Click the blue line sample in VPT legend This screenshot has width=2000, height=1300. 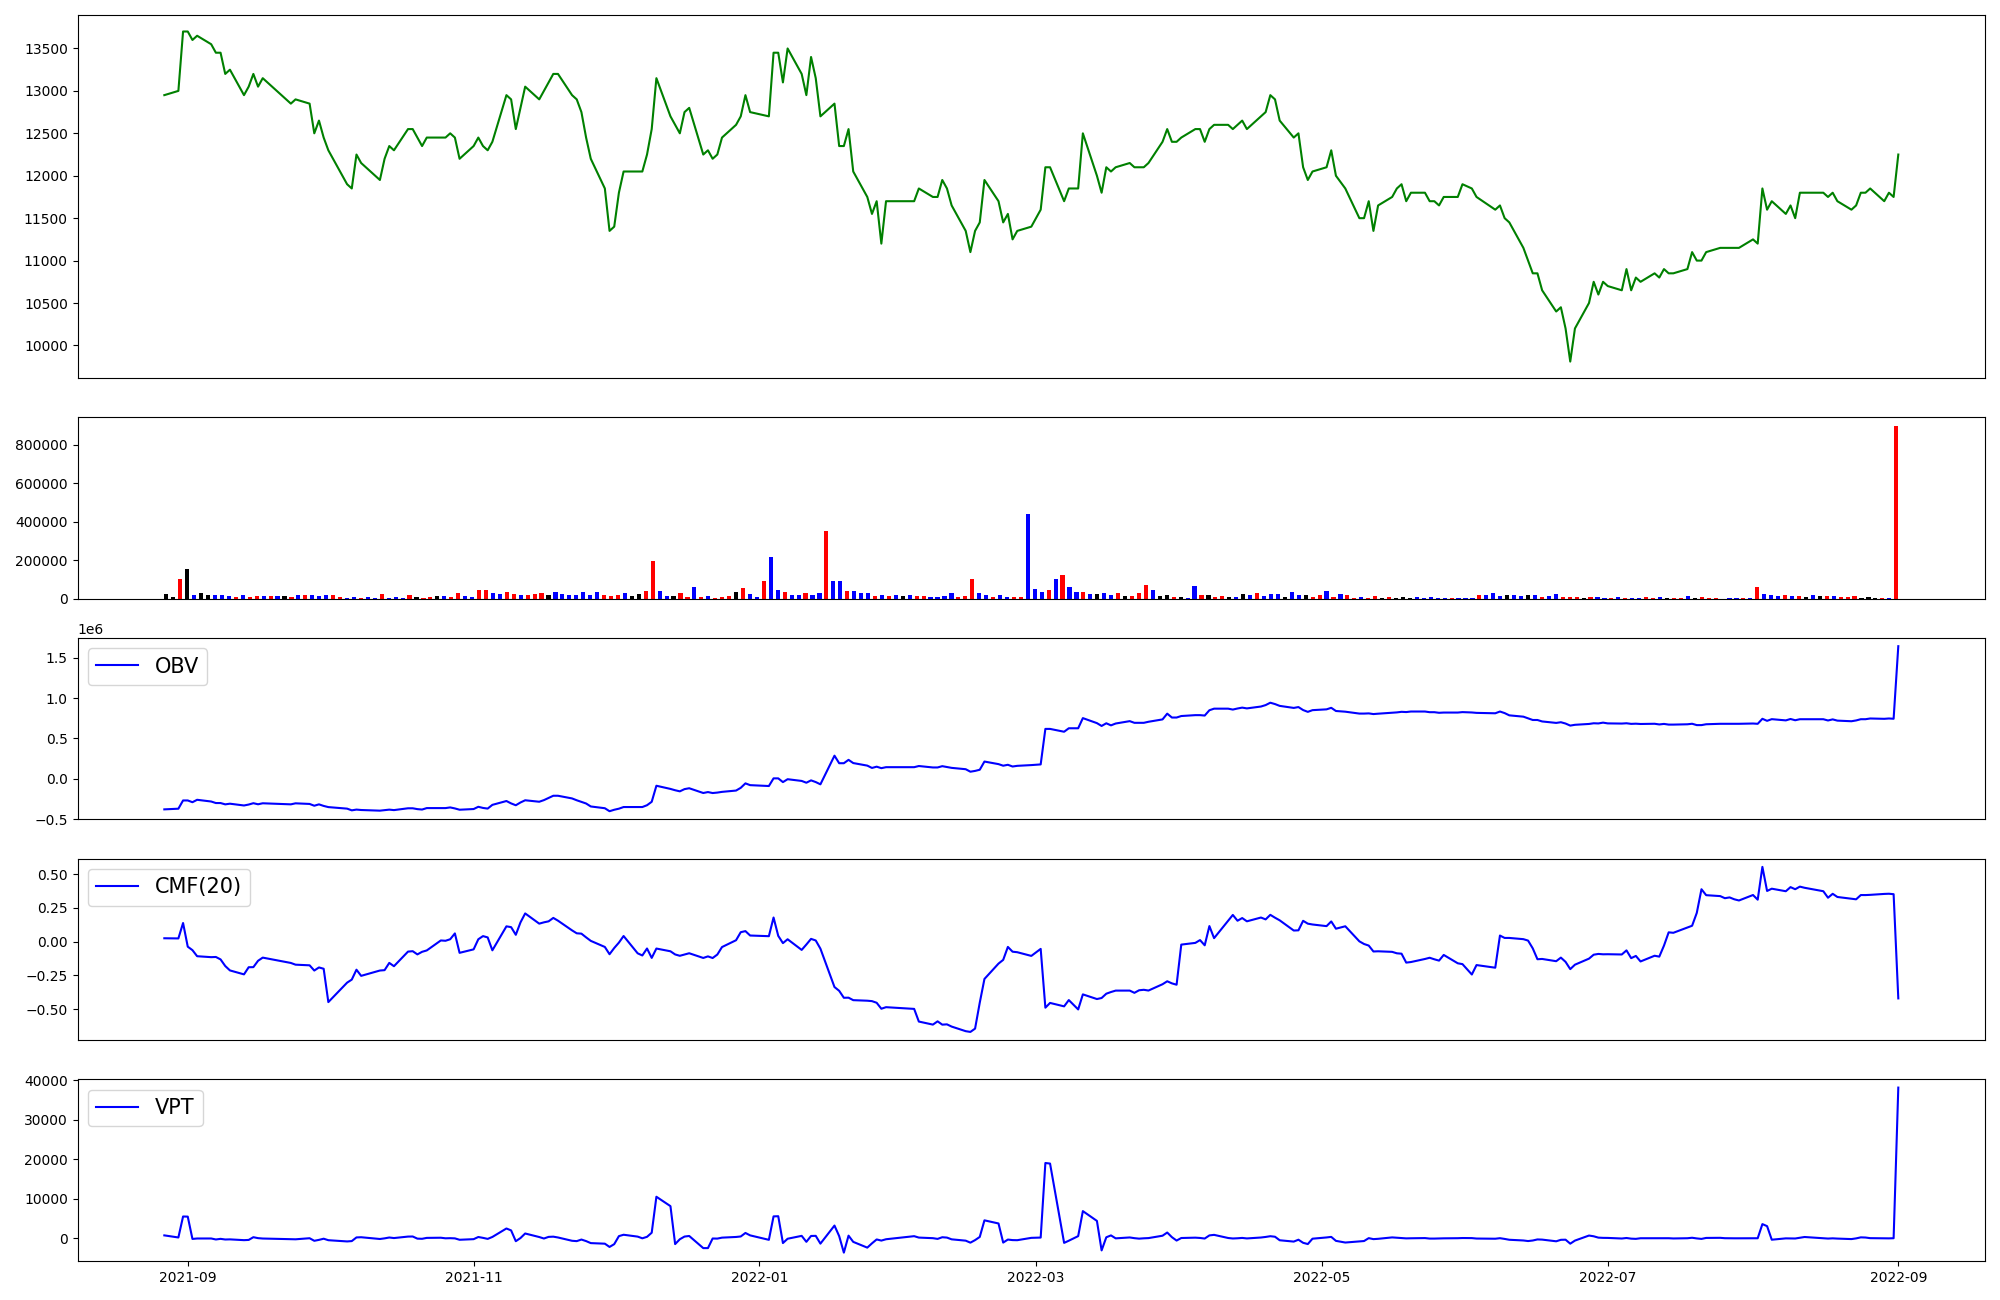tap(117, 1107)
